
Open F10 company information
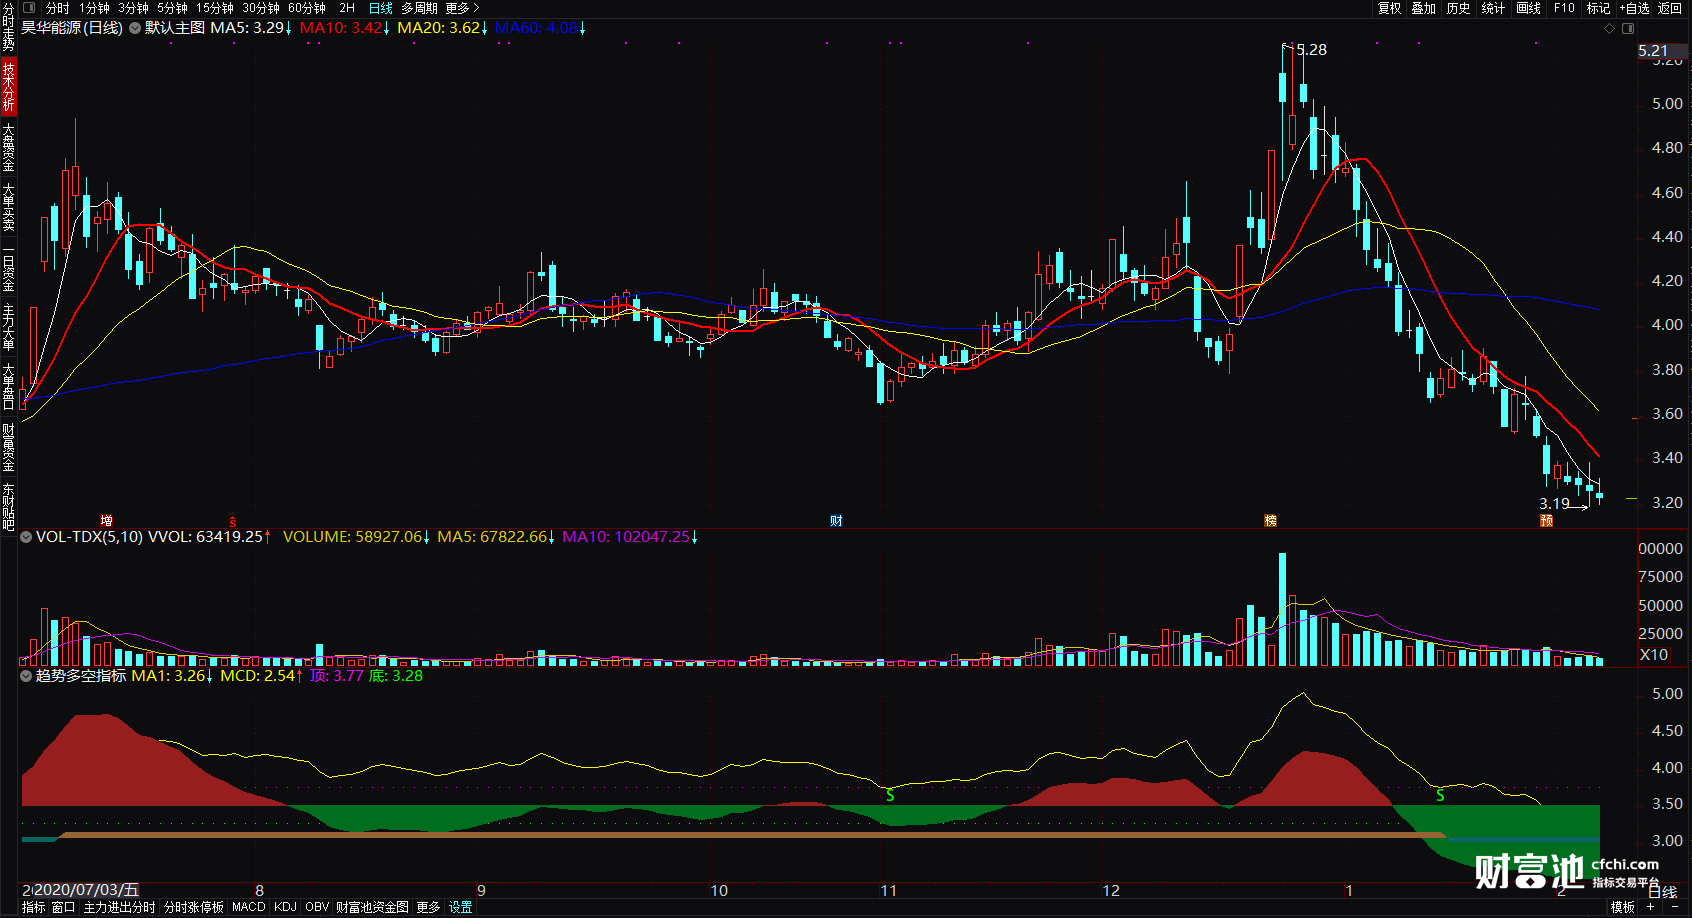[x=1564, y=8]
